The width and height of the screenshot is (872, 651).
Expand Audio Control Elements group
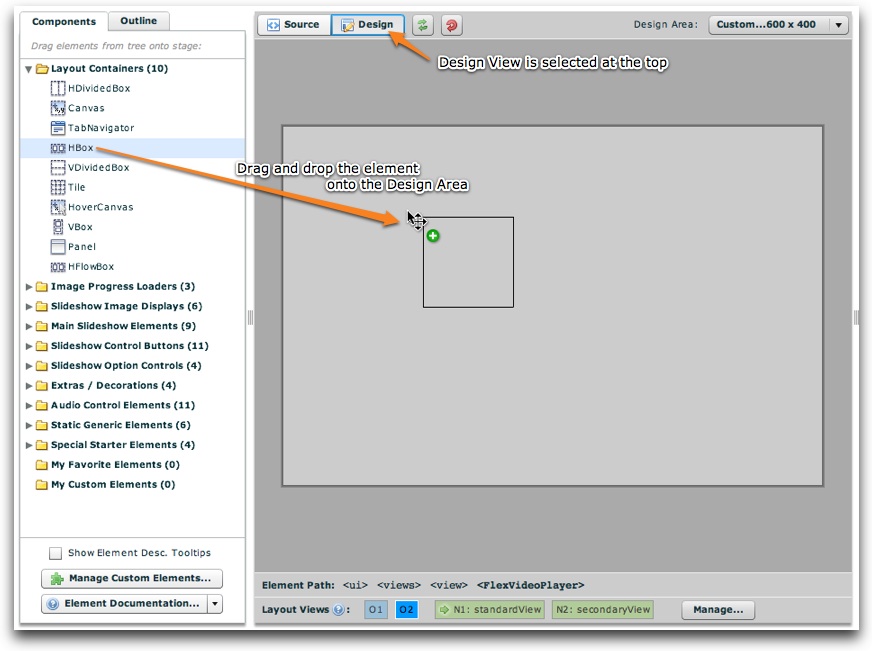pos(29,405)
